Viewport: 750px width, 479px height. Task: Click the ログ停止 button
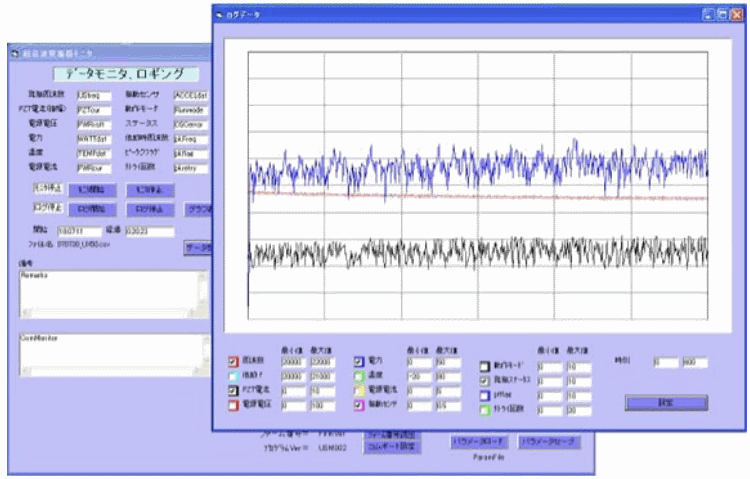pos(150,209)
